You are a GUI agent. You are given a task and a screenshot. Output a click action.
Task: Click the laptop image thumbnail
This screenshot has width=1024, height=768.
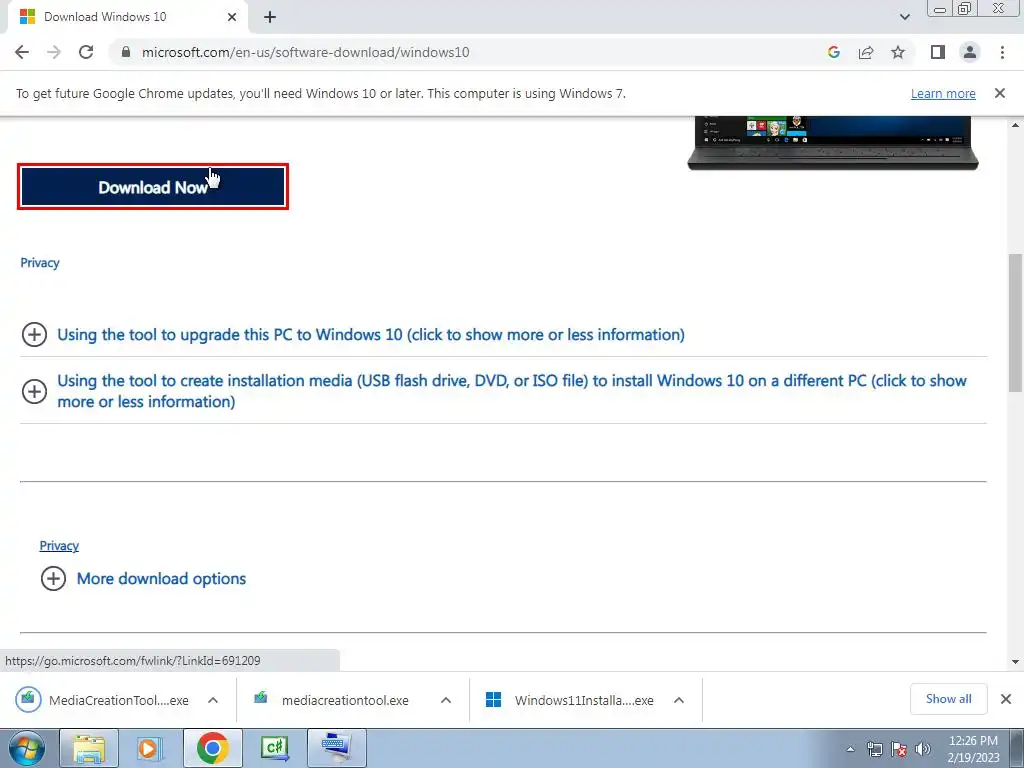click(833, 143)
